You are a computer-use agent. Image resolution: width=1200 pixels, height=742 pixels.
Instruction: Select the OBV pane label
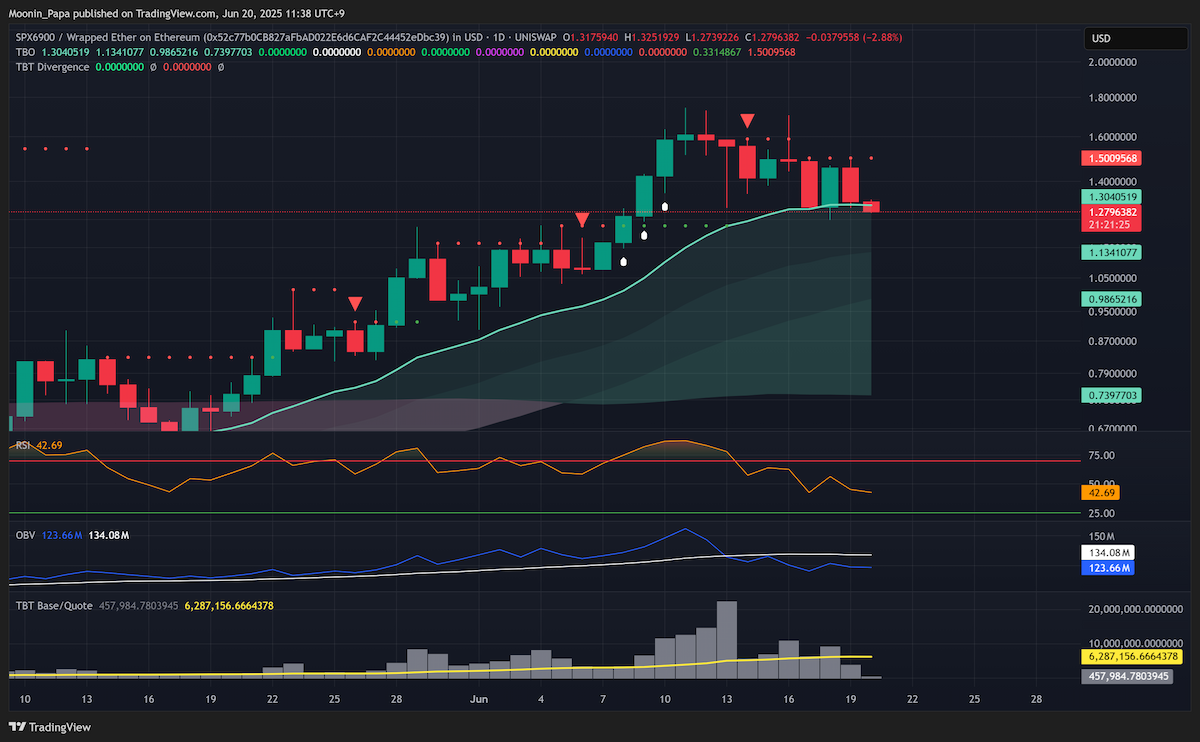(24, 536)
